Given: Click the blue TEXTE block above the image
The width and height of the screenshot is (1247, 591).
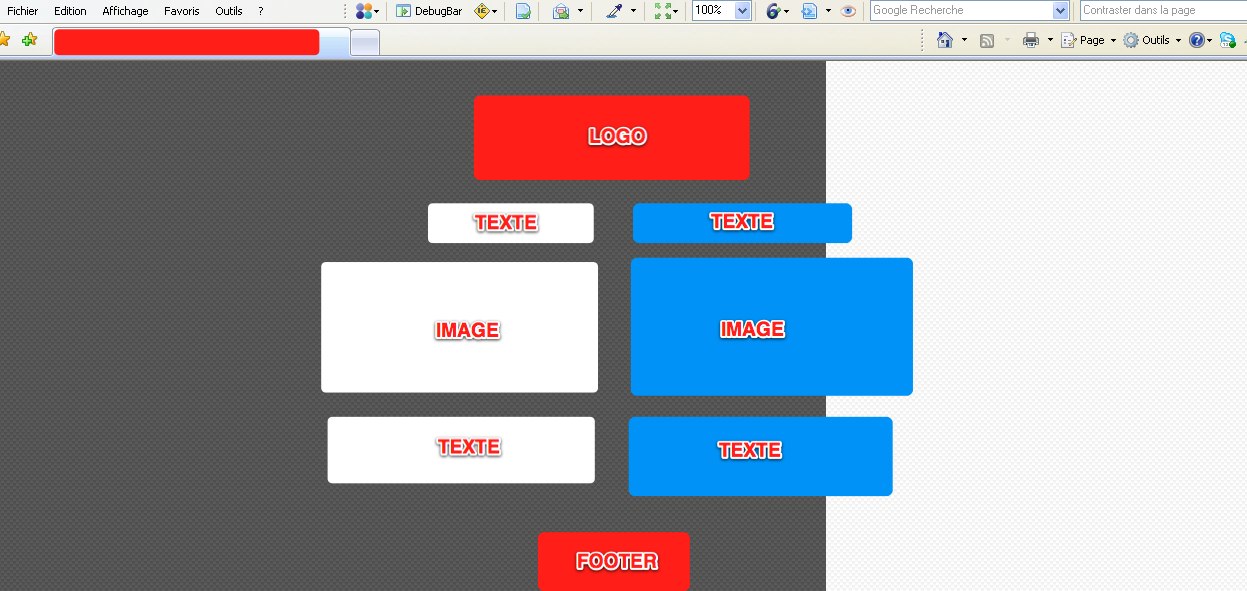Looking at the screenshot, I should 742,223.
